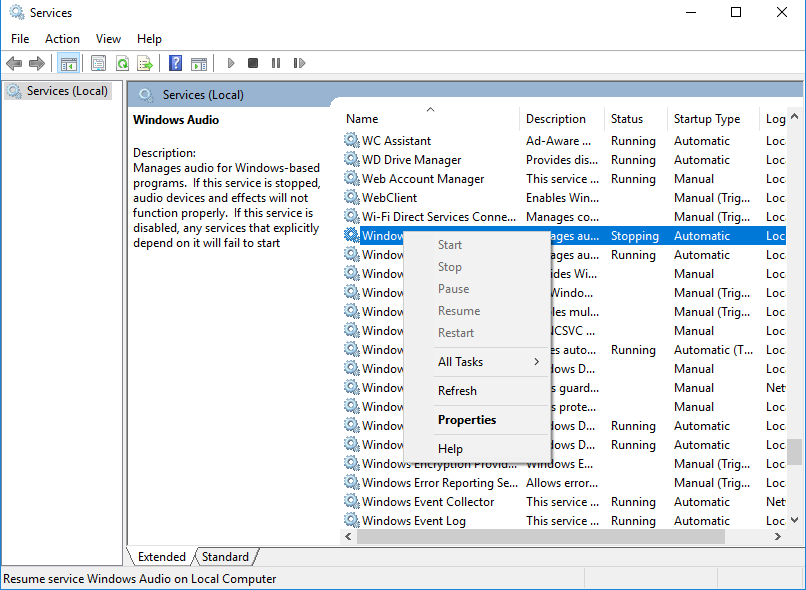Open the Help menu in the menu bar
This screenshot has height=590, width=806.
click(x=149, y=39)
